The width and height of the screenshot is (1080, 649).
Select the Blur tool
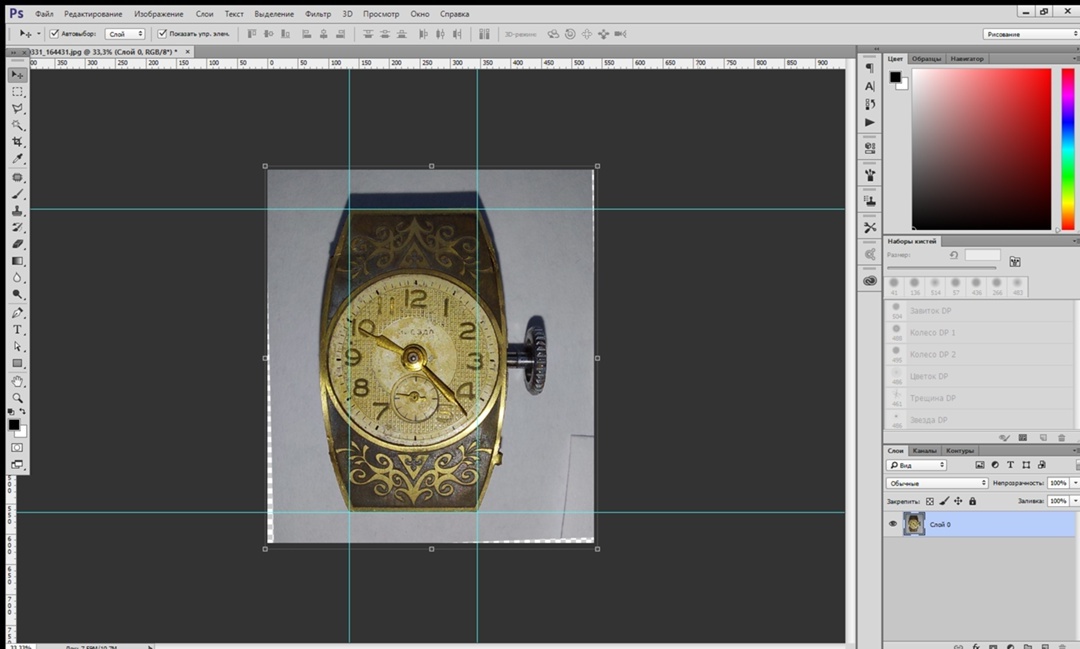point(17,278)
